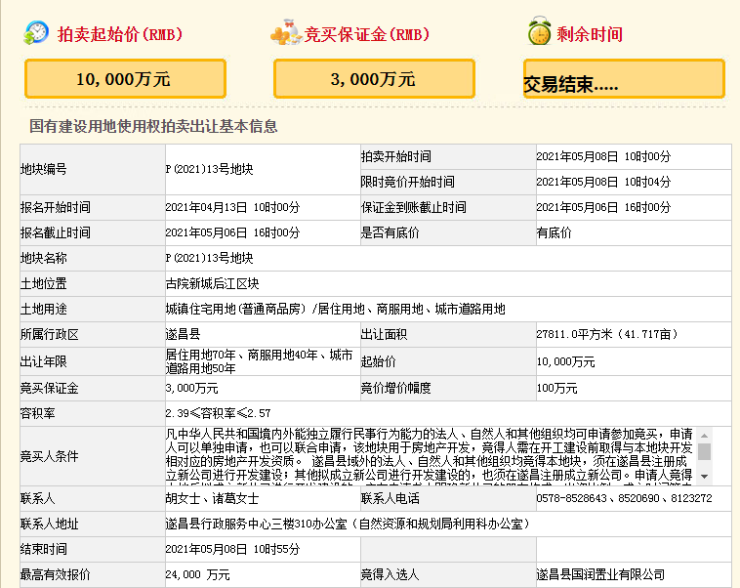Click the scrollbar thumb in 竞买人条件 box

(x=704, y=451)
